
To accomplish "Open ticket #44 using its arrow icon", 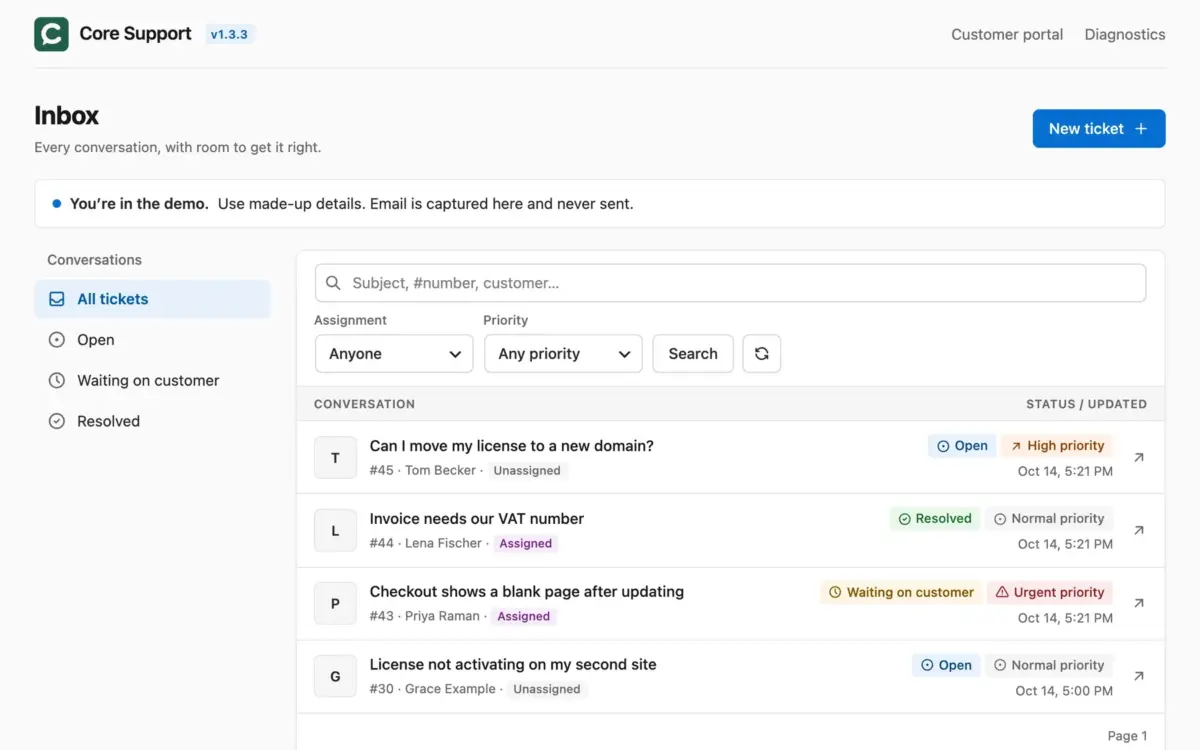I will (x=1138, y=531).
